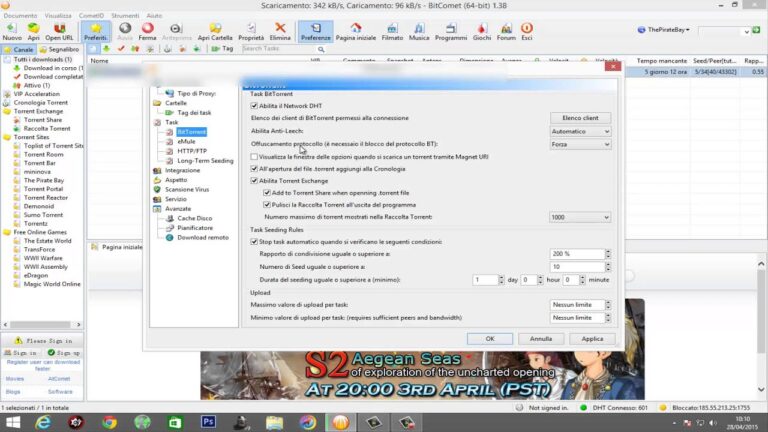Adjust Numero di Seed spinner
This screenshot has width=768, height=432.
[x=608, y=267]
